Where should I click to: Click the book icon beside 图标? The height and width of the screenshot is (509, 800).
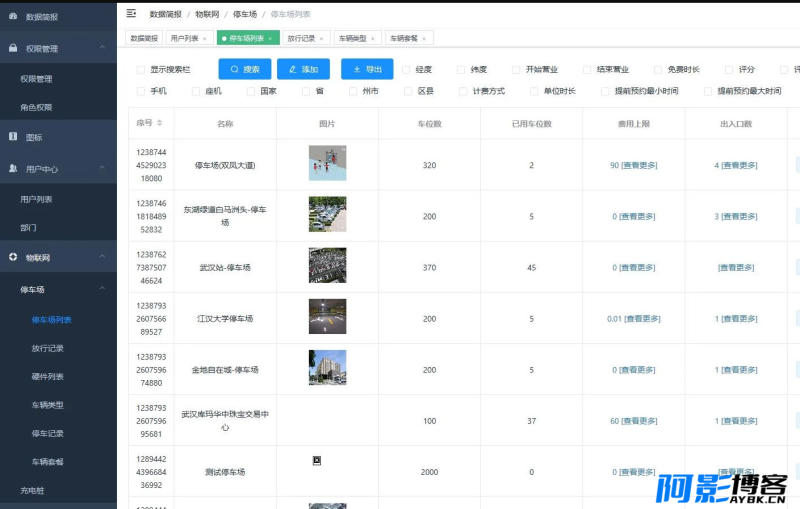[x=13, y=136]
